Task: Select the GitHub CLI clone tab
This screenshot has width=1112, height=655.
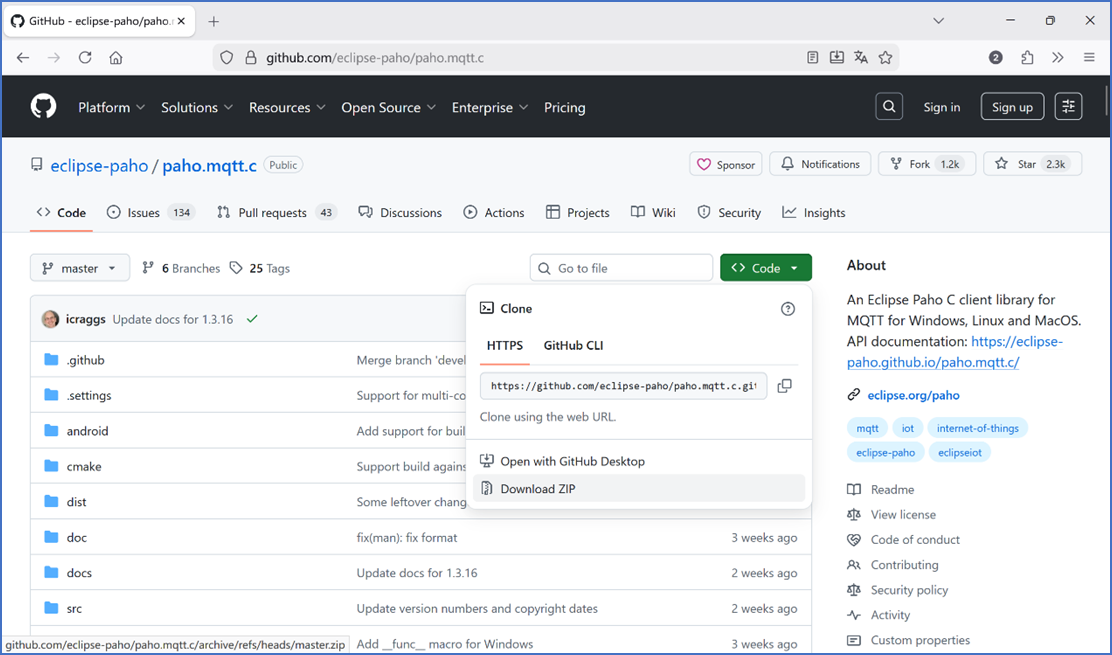Action: pyautogui.click(x=573, y=345)
